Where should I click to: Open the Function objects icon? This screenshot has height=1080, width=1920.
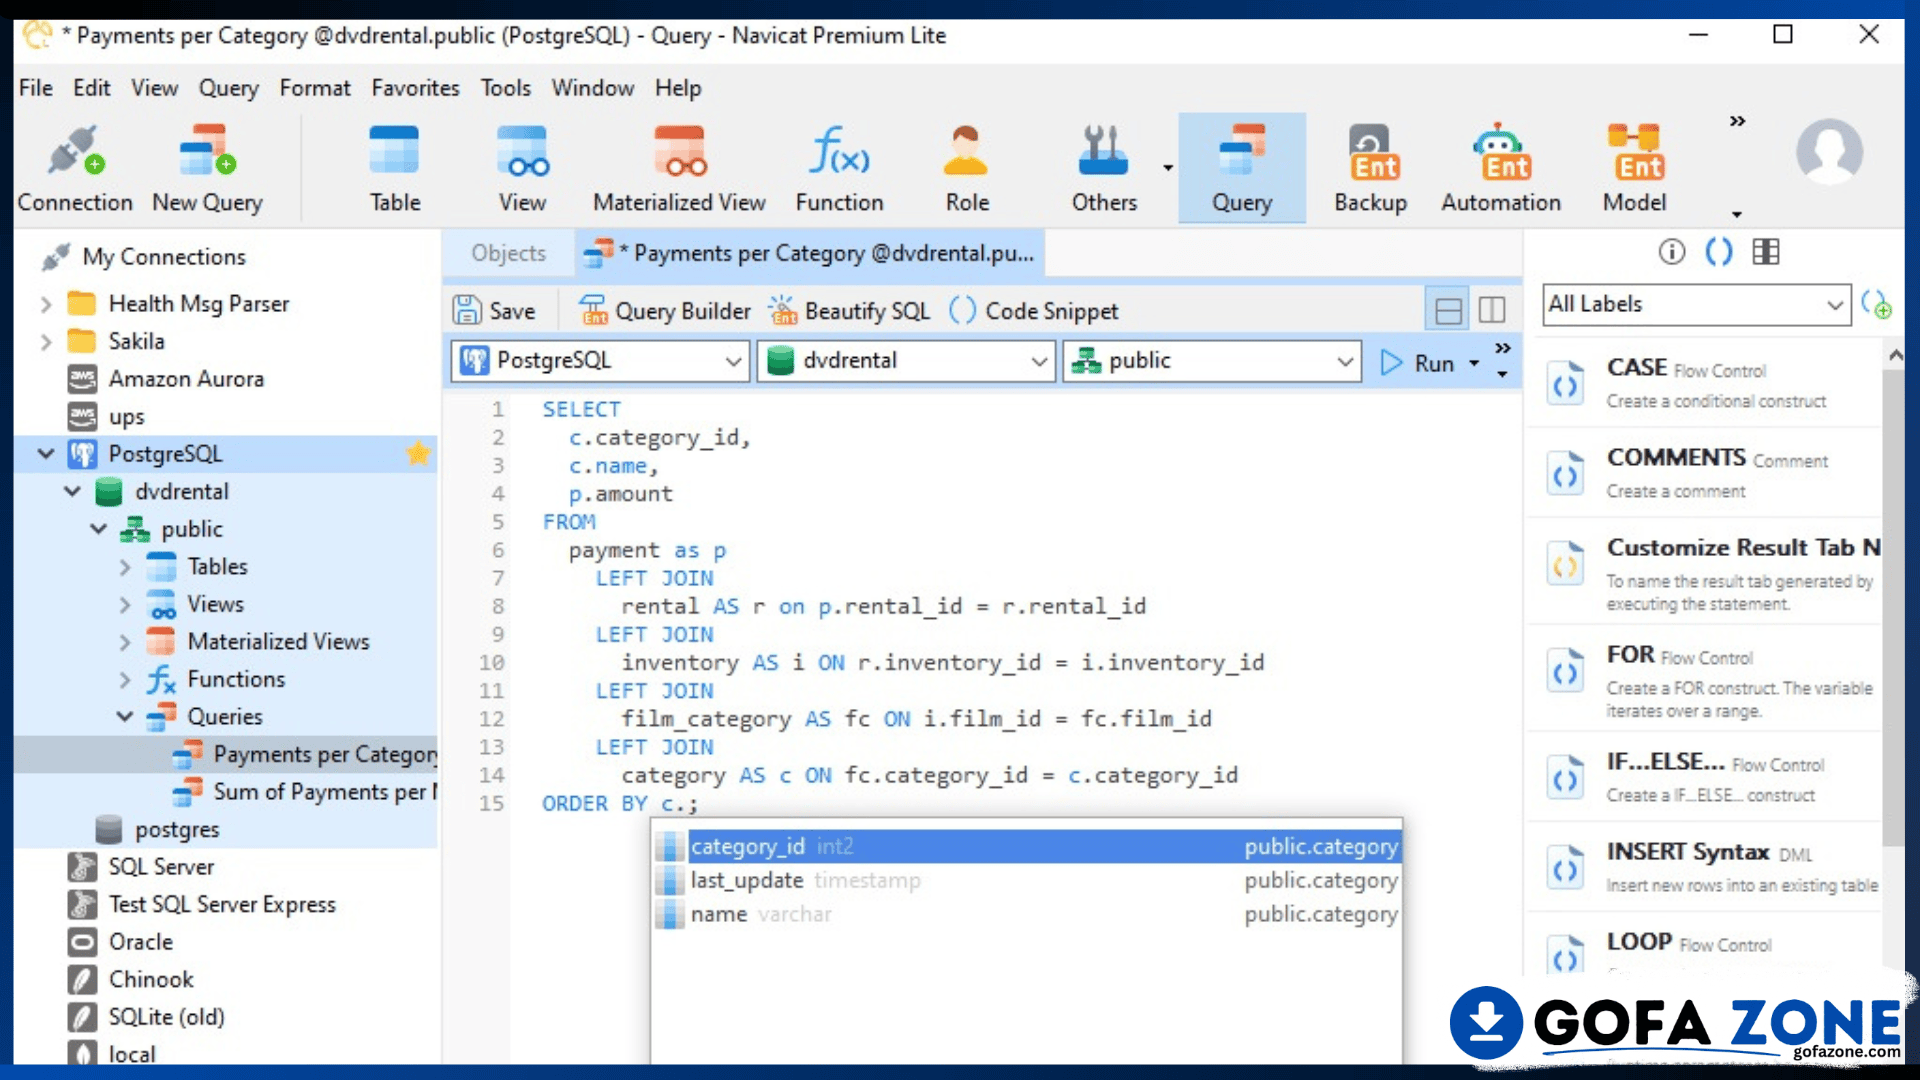[x=839, y=168]
